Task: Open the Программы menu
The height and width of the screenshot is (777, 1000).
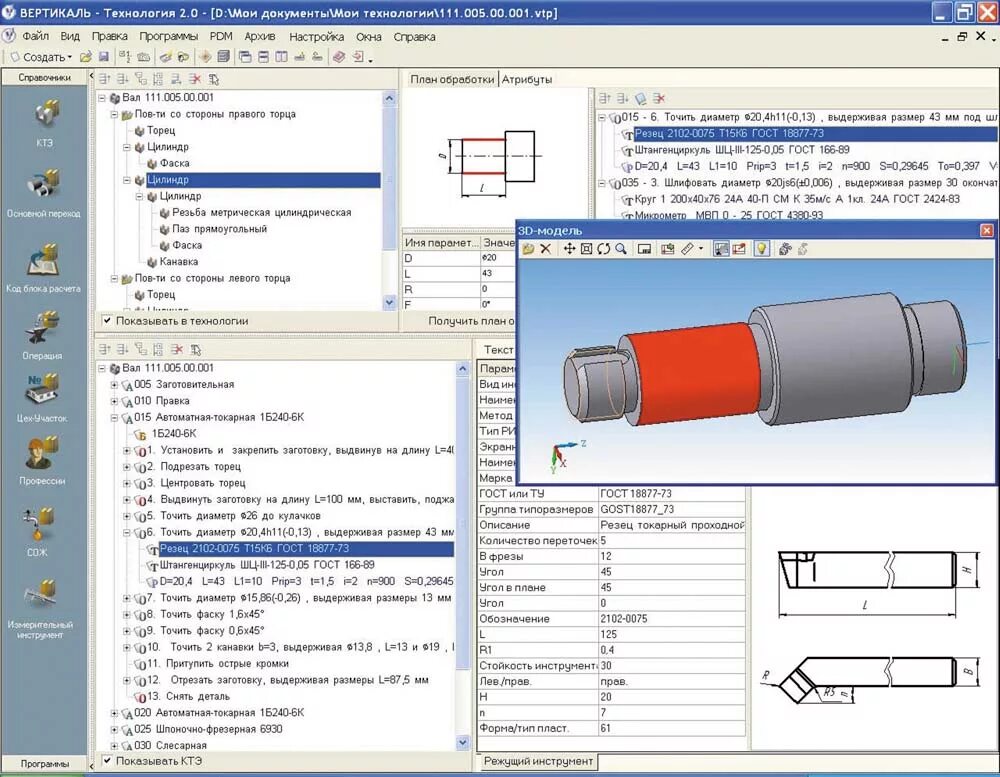Action: coord(168,36)
